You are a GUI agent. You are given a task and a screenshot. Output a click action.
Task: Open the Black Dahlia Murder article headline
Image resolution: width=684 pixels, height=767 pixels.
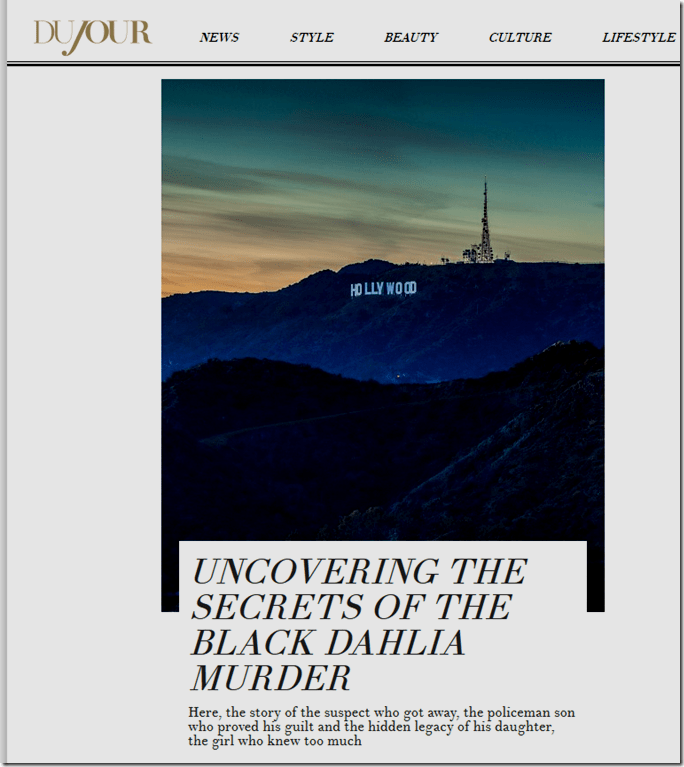pos(358,624)
